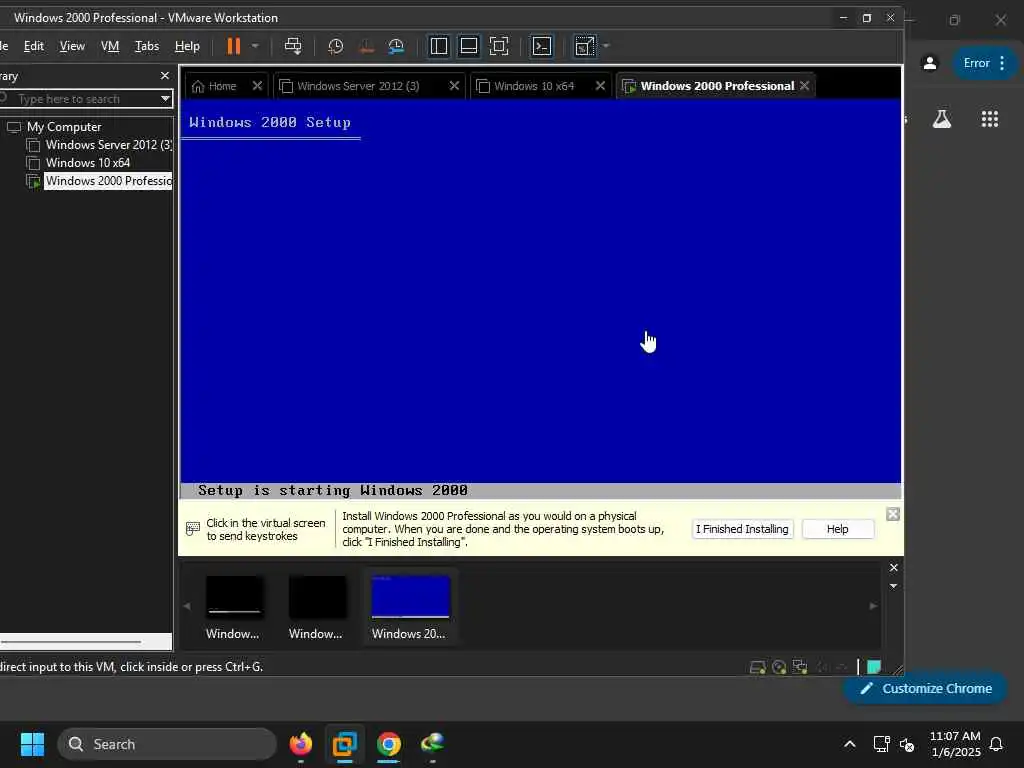Open the console view icon
Viewport: 1024px width, 768px height.
[542, 46]
